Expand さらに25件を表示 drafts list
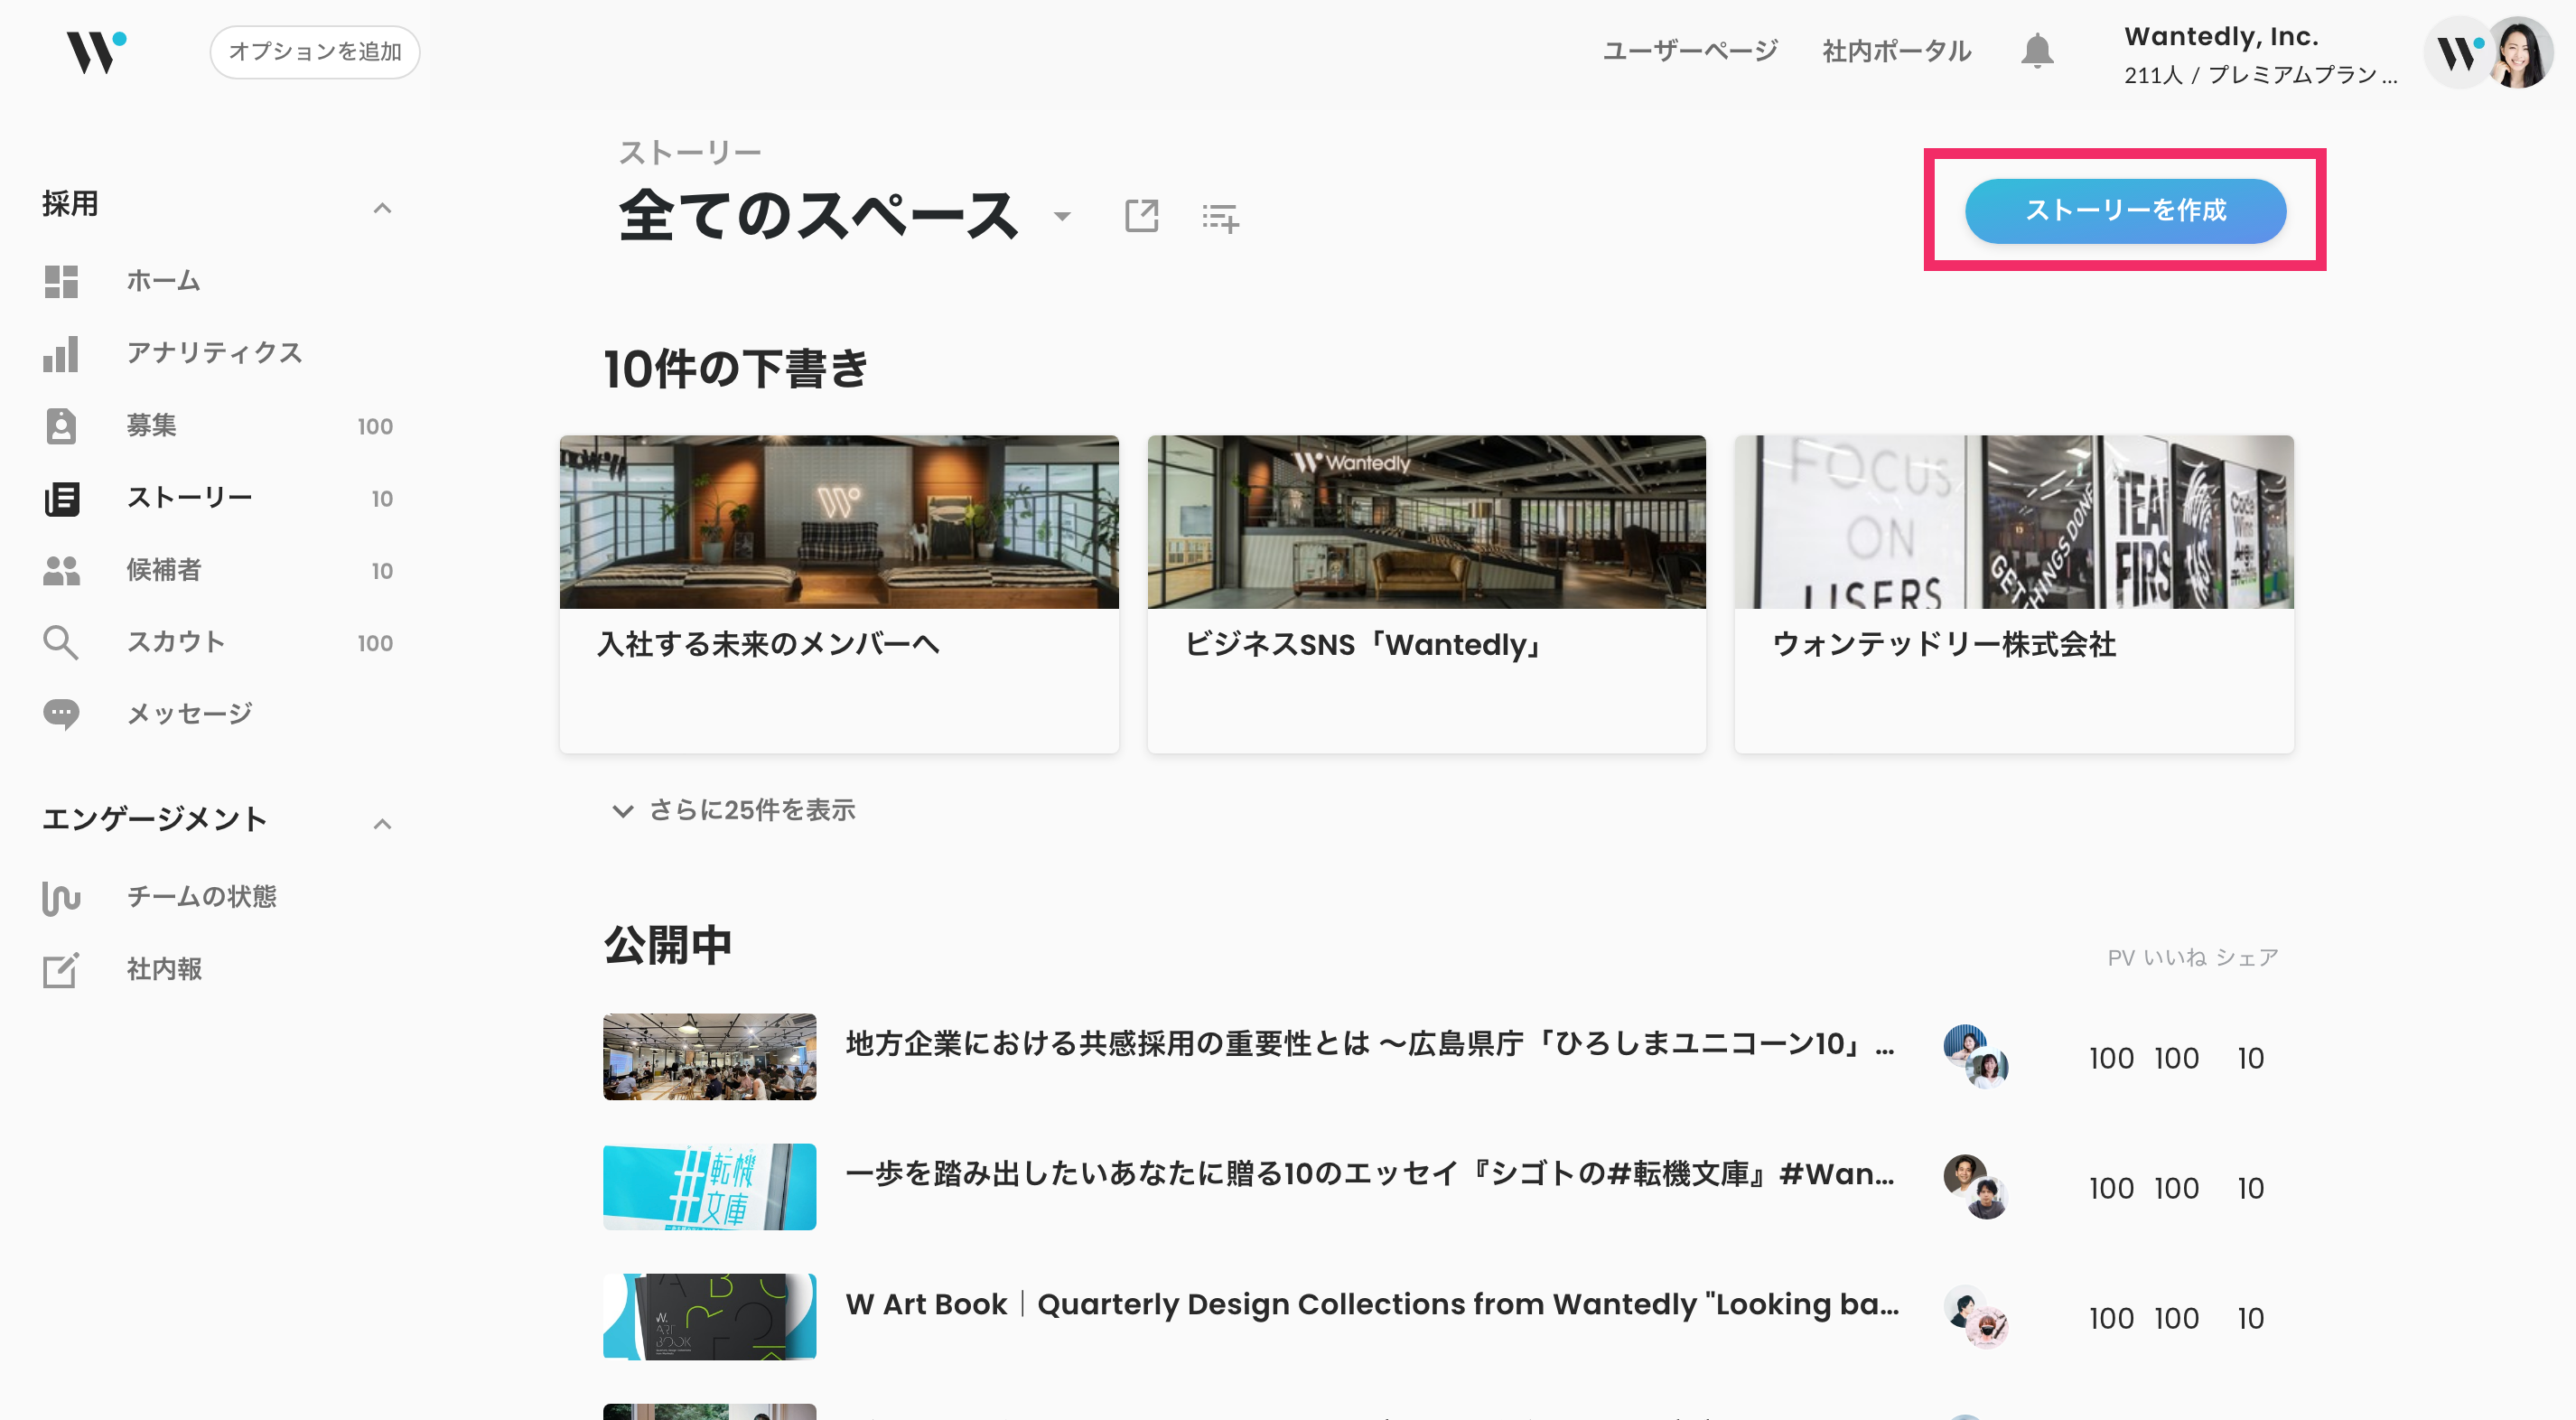This screenshot has width=2576, height=1420. coord(734,810)
